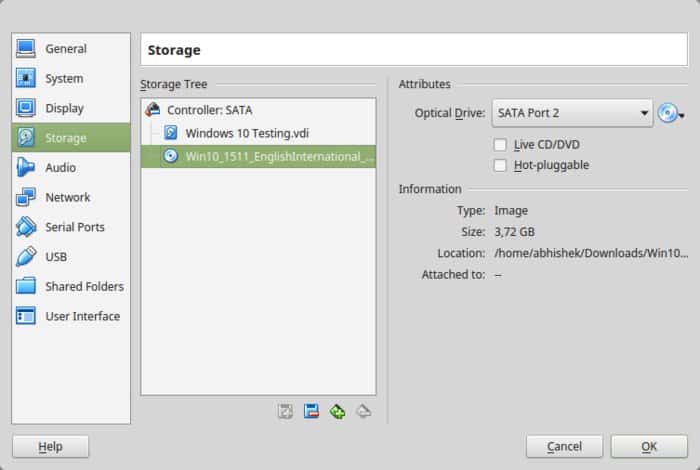The height and width of the screenshot is (470, 700).
Task: Open the optical disk chooser menu
Action: (x=670, y=114)
